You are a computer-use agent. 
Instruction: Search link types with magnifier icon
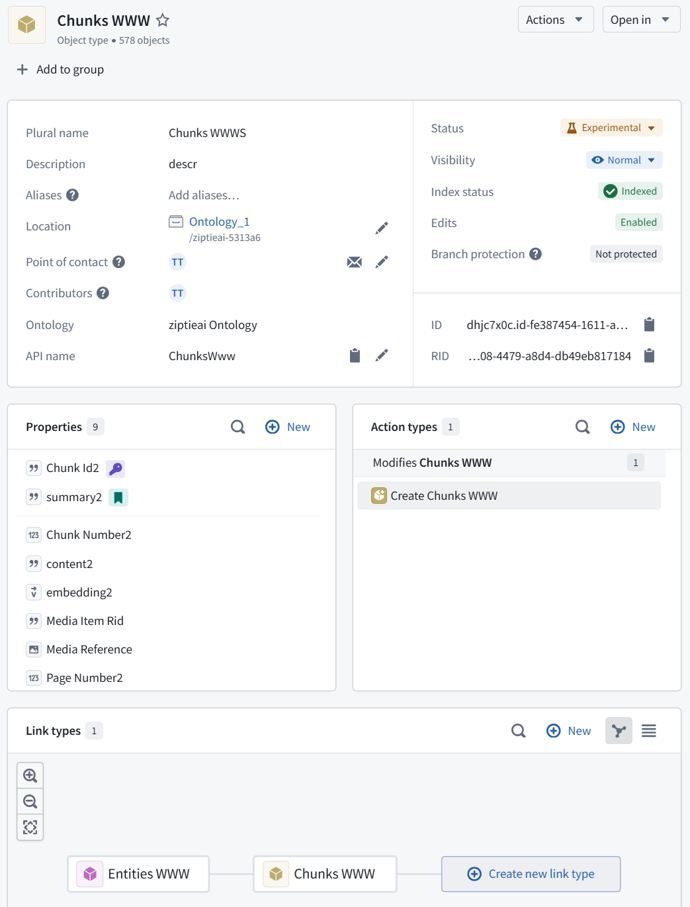(x=518, y=731)
